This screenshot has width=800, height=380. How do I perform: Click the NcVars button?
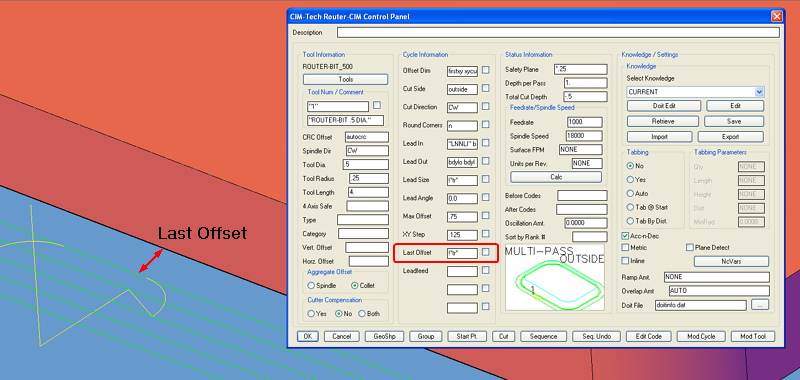pyautogui.click(x=731, y=261)
